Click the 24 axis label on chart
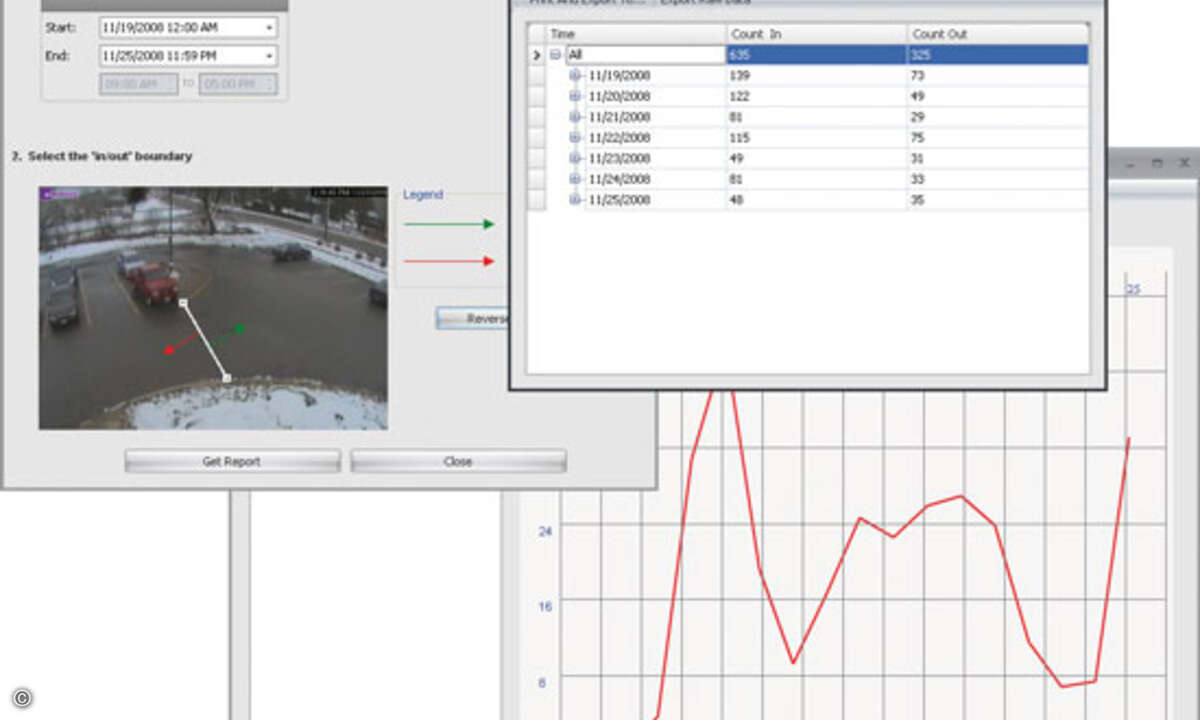Viewport: 1200px width, 720px height. (545, 531)
